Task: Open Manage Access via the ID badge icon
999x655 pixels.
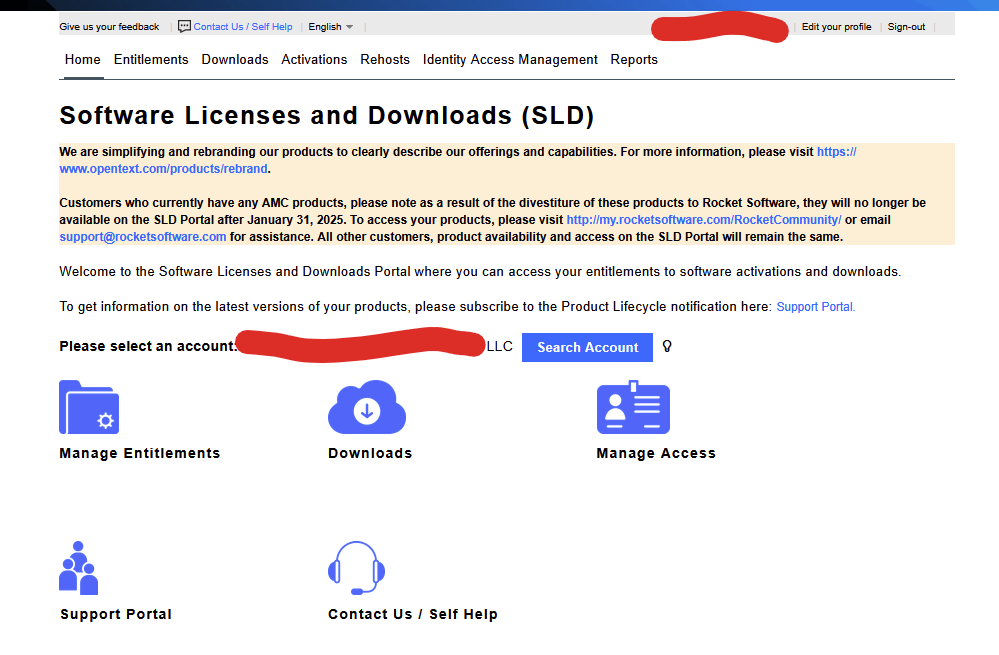Action: [x=632, y=407]
